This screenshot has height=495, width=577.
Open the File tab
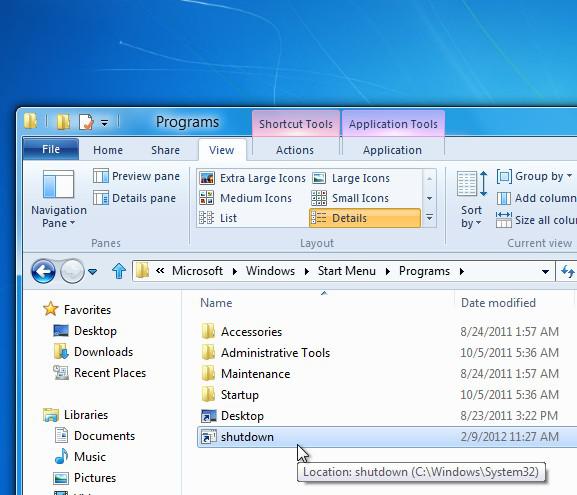coord(51,149)
